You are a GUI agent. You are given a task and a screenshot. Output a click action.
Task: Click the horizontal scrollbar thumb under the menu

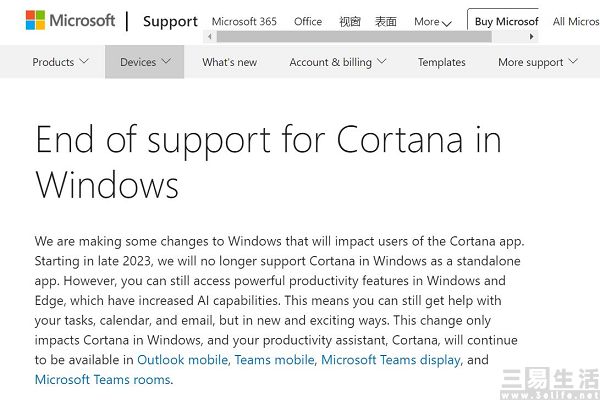coord(354,37)
